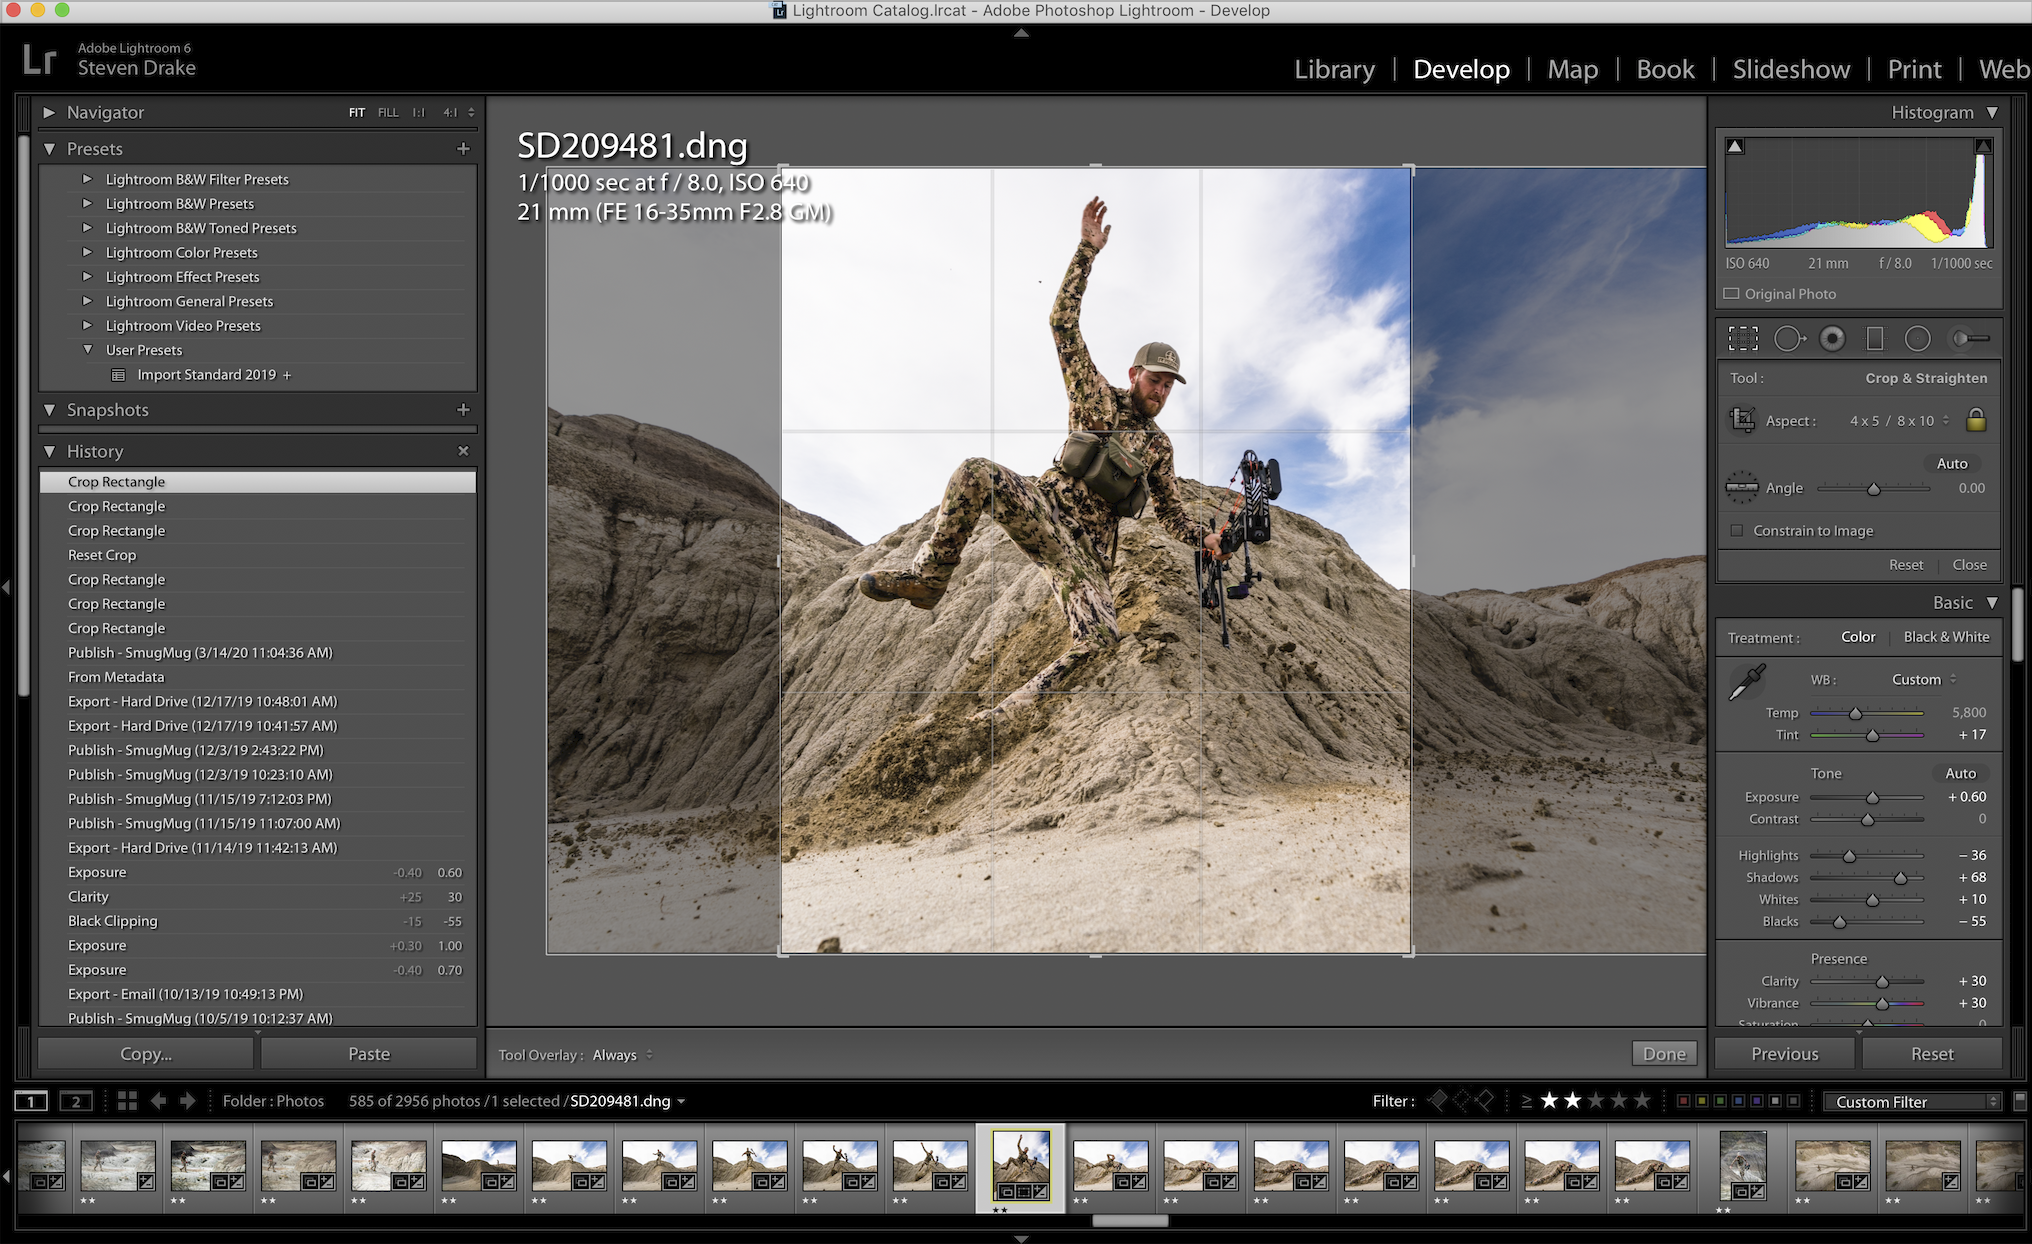Check the Constrain to Image option

[x=1737, y=531]
